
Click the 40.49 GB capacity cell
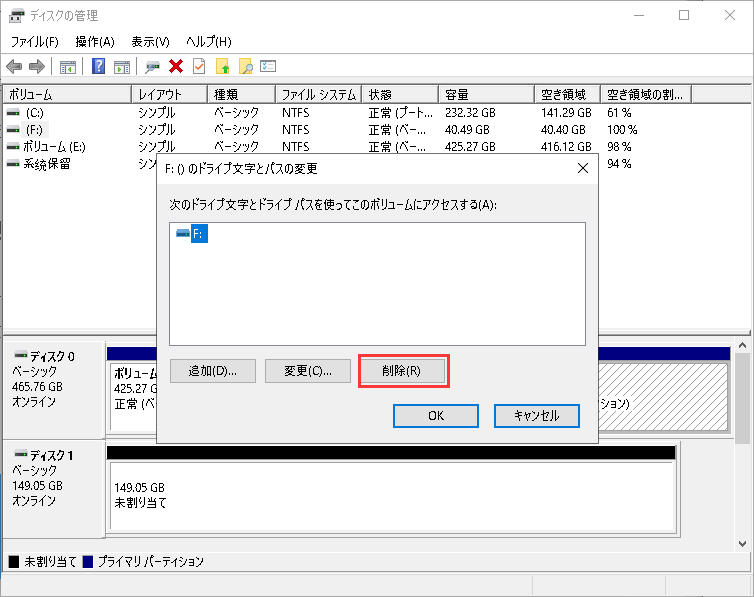click(467, 130)
